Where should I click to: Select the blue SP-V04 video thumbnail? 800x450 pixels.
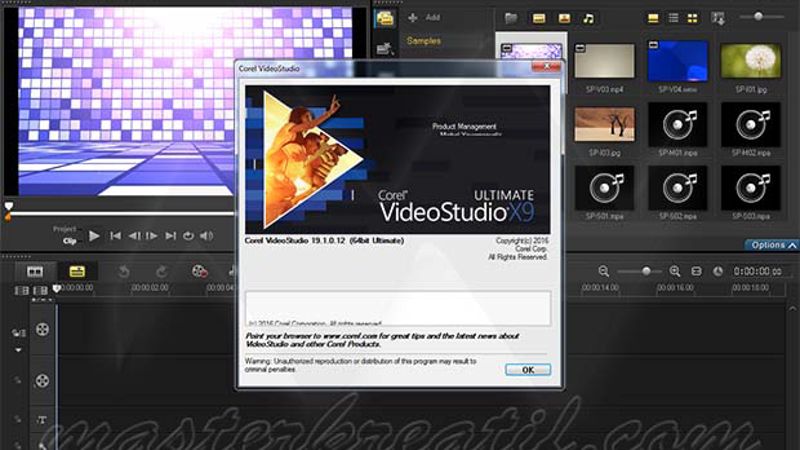(x=678, y=61)
